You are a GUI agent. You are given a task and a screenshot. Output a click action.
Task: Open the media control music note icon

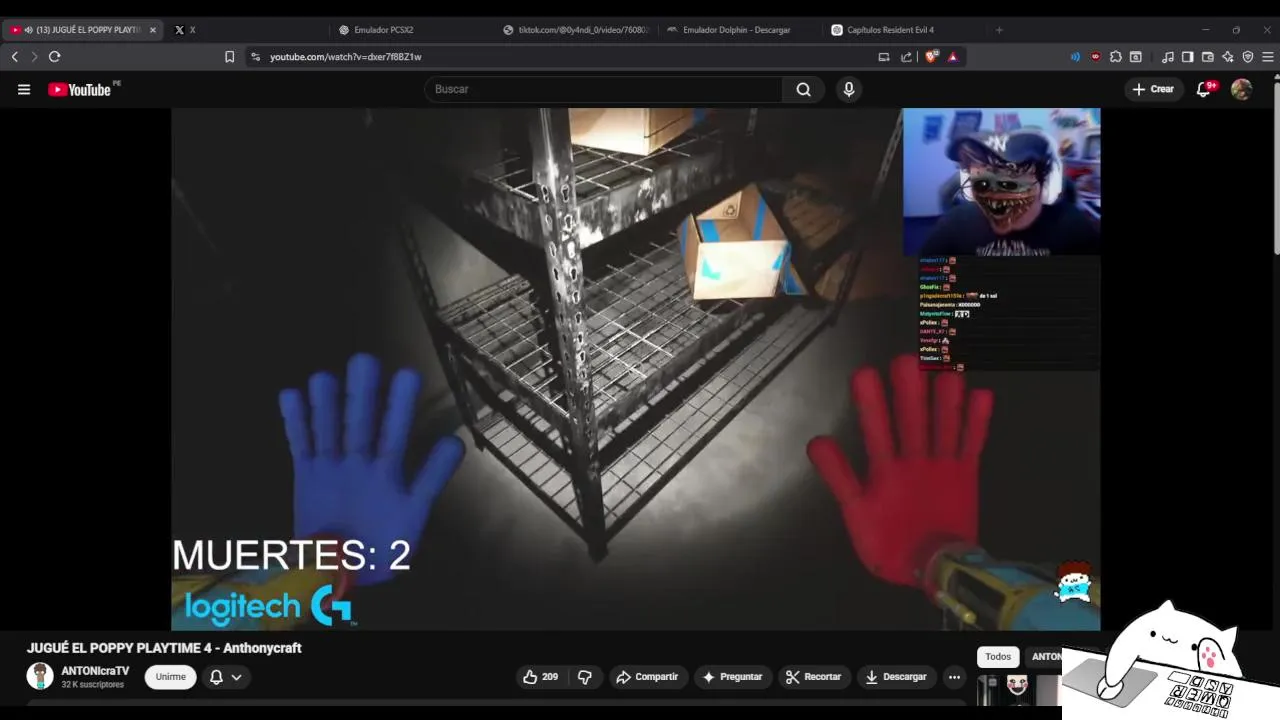point(1168,57)
